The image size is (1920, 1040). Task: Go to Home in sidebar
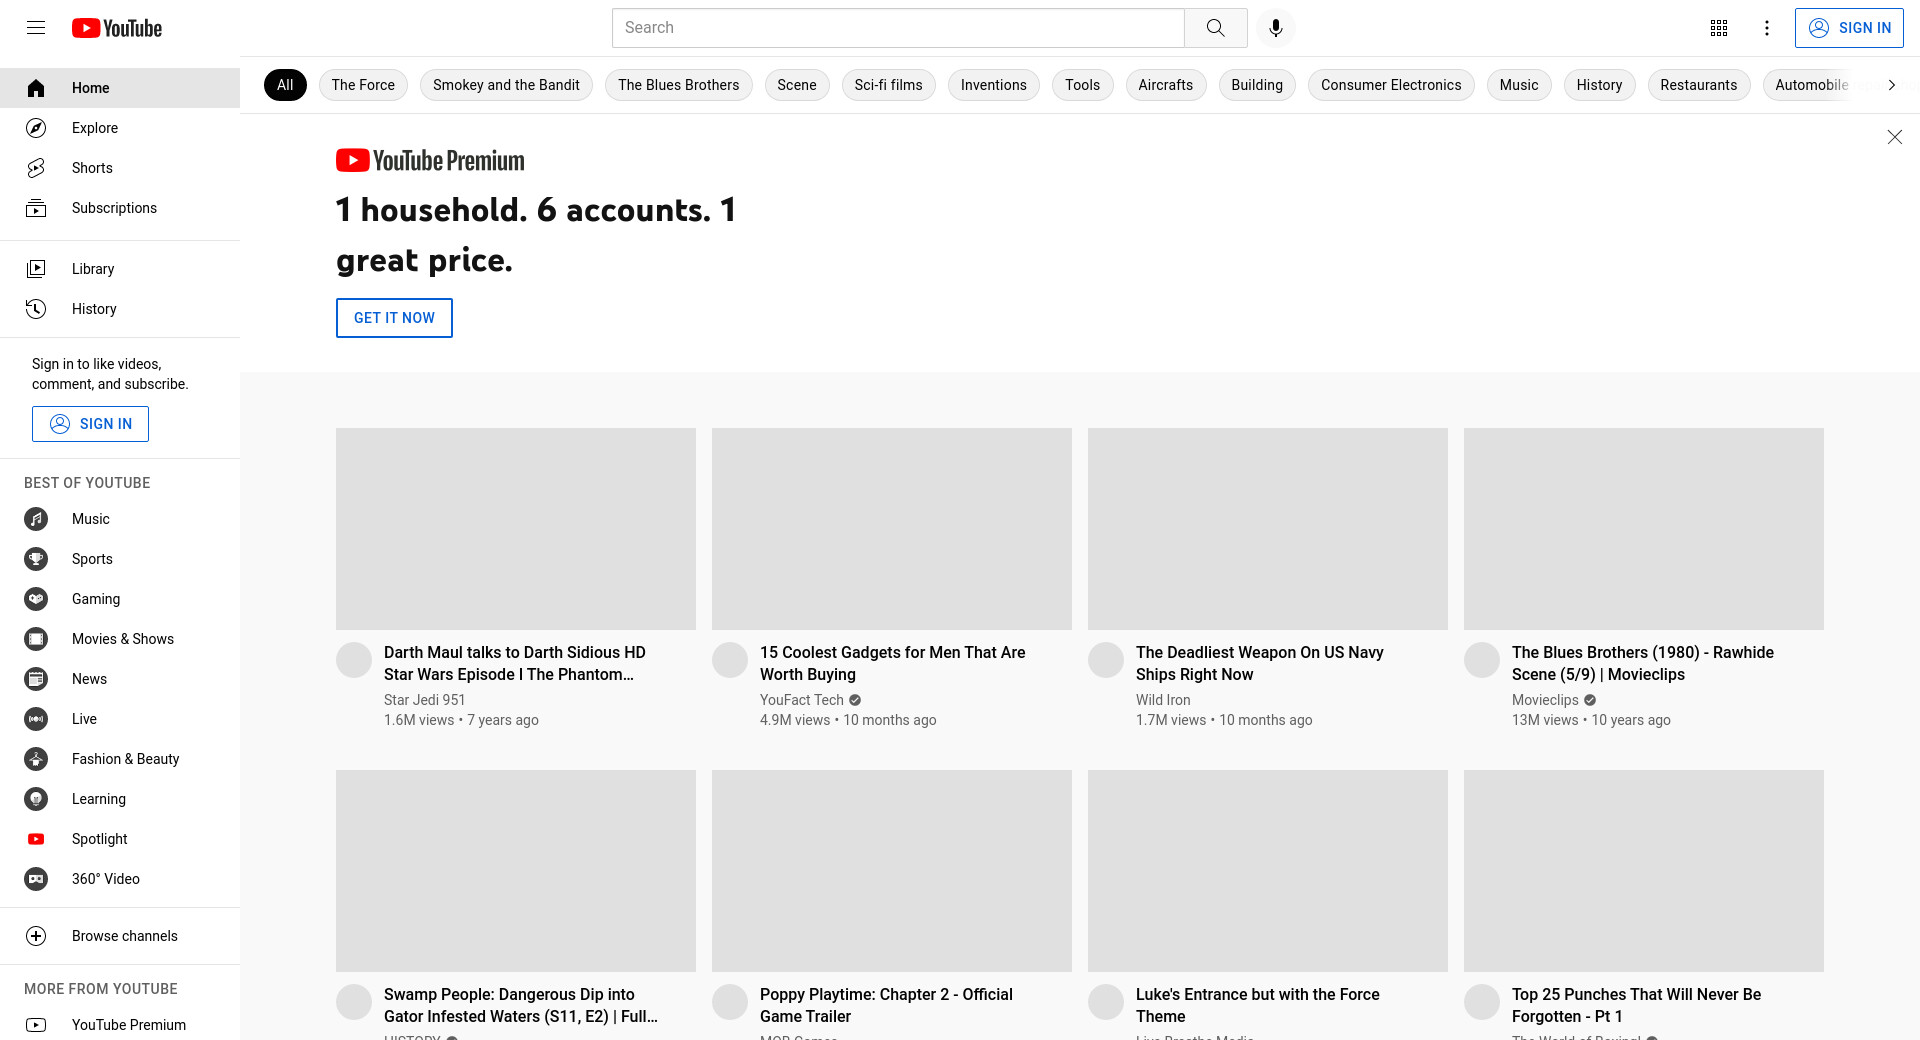(120, 88)
